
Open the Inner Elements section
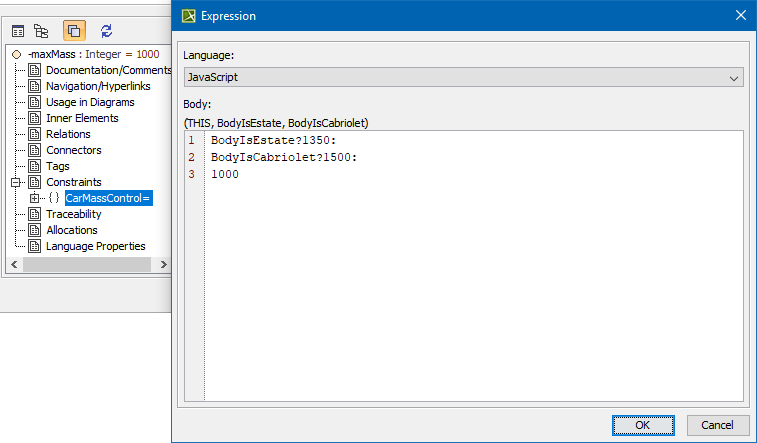82,118
